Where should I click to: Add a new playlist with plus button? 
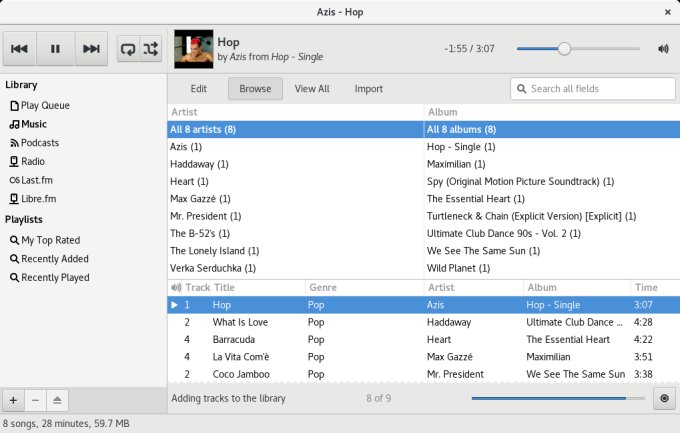(x=13, y=400)
